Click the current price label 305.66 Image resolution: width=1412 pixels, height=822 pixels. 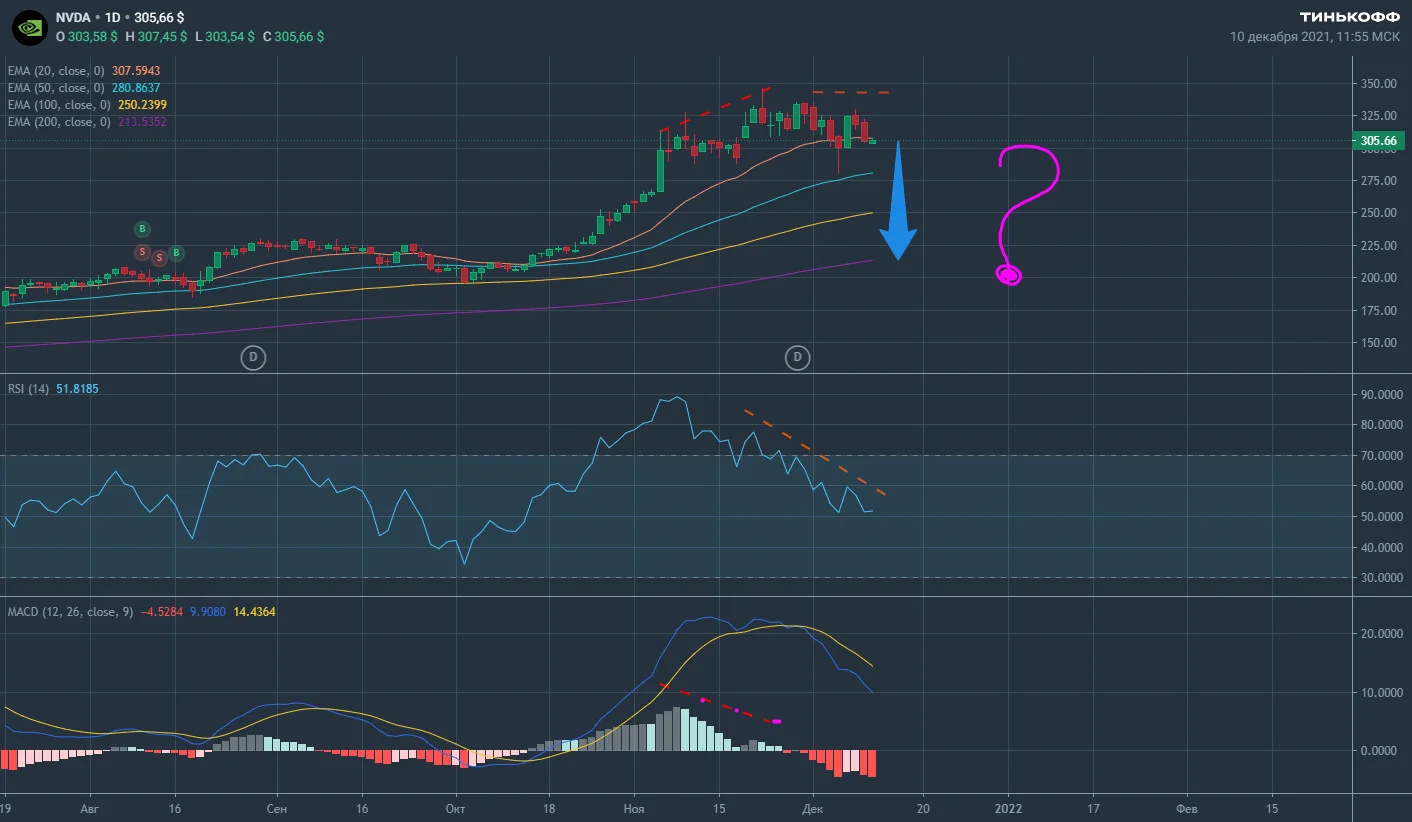pyautogui.click(x=1380, y=141)
